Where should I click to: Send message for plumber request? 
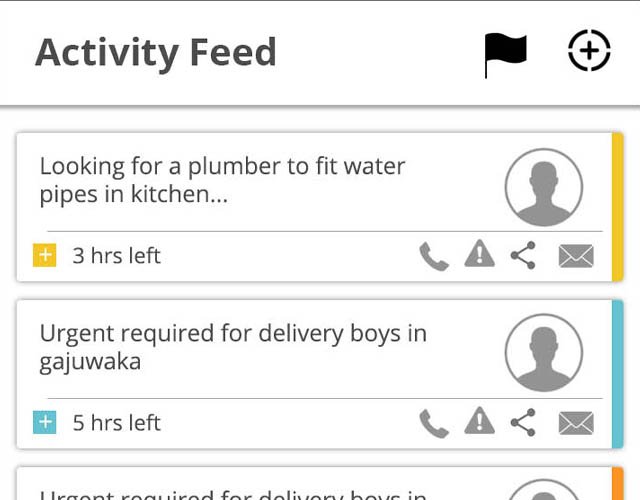coord(576,257)
